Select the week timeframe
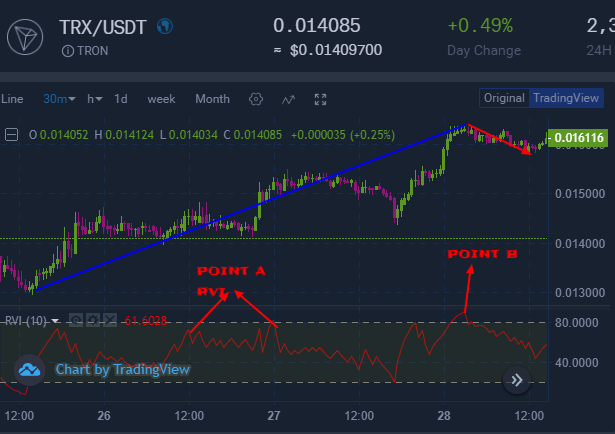Viewport: 615px width, 434px height. [x=161, y=99]
